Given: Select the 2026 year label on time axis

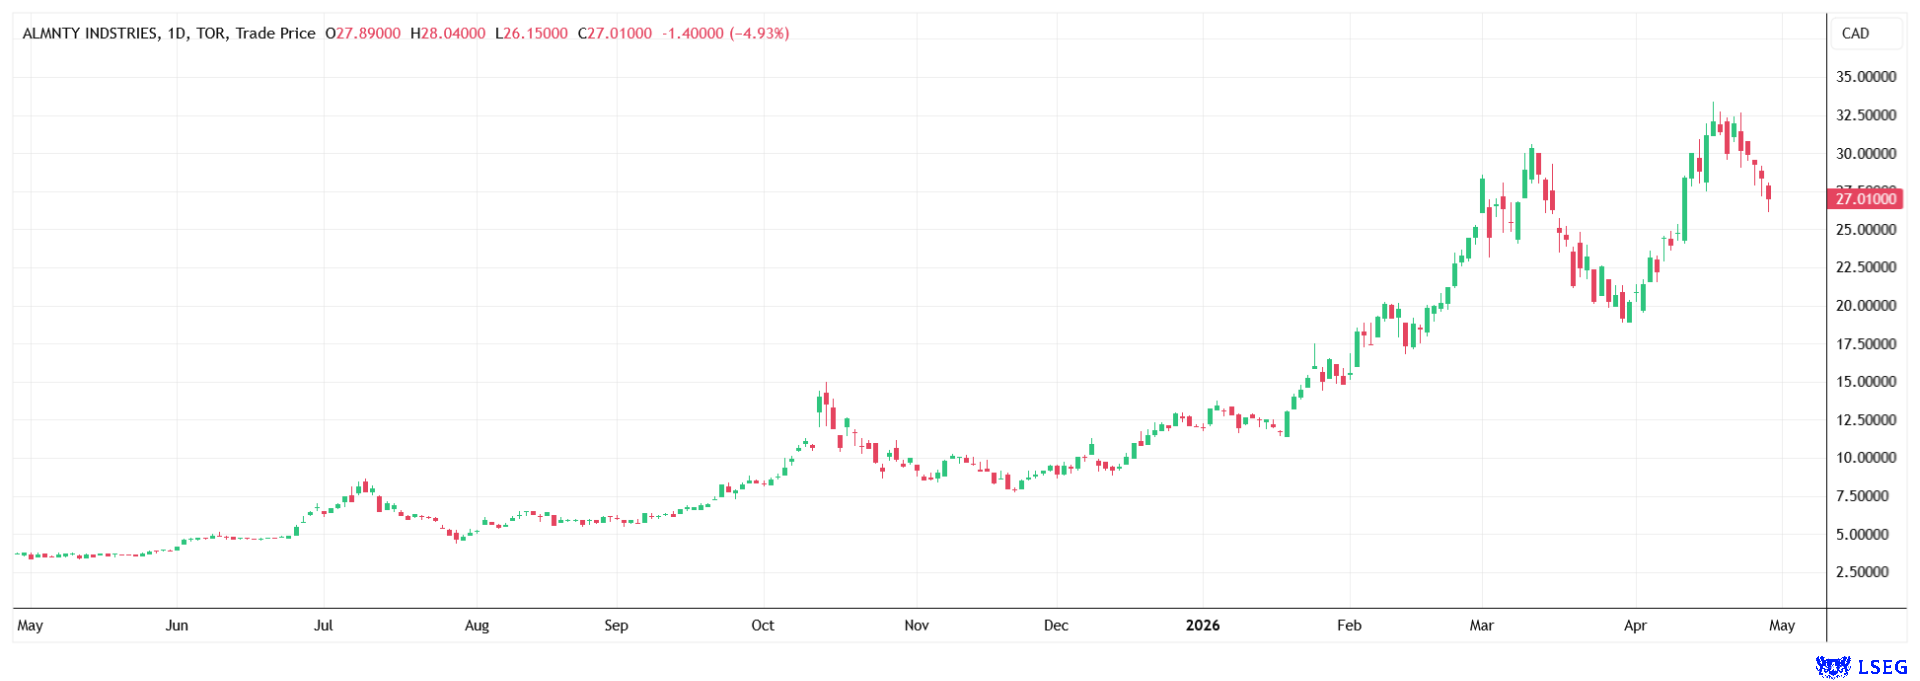Looking at the screenshot, I should coord(1202,625).
